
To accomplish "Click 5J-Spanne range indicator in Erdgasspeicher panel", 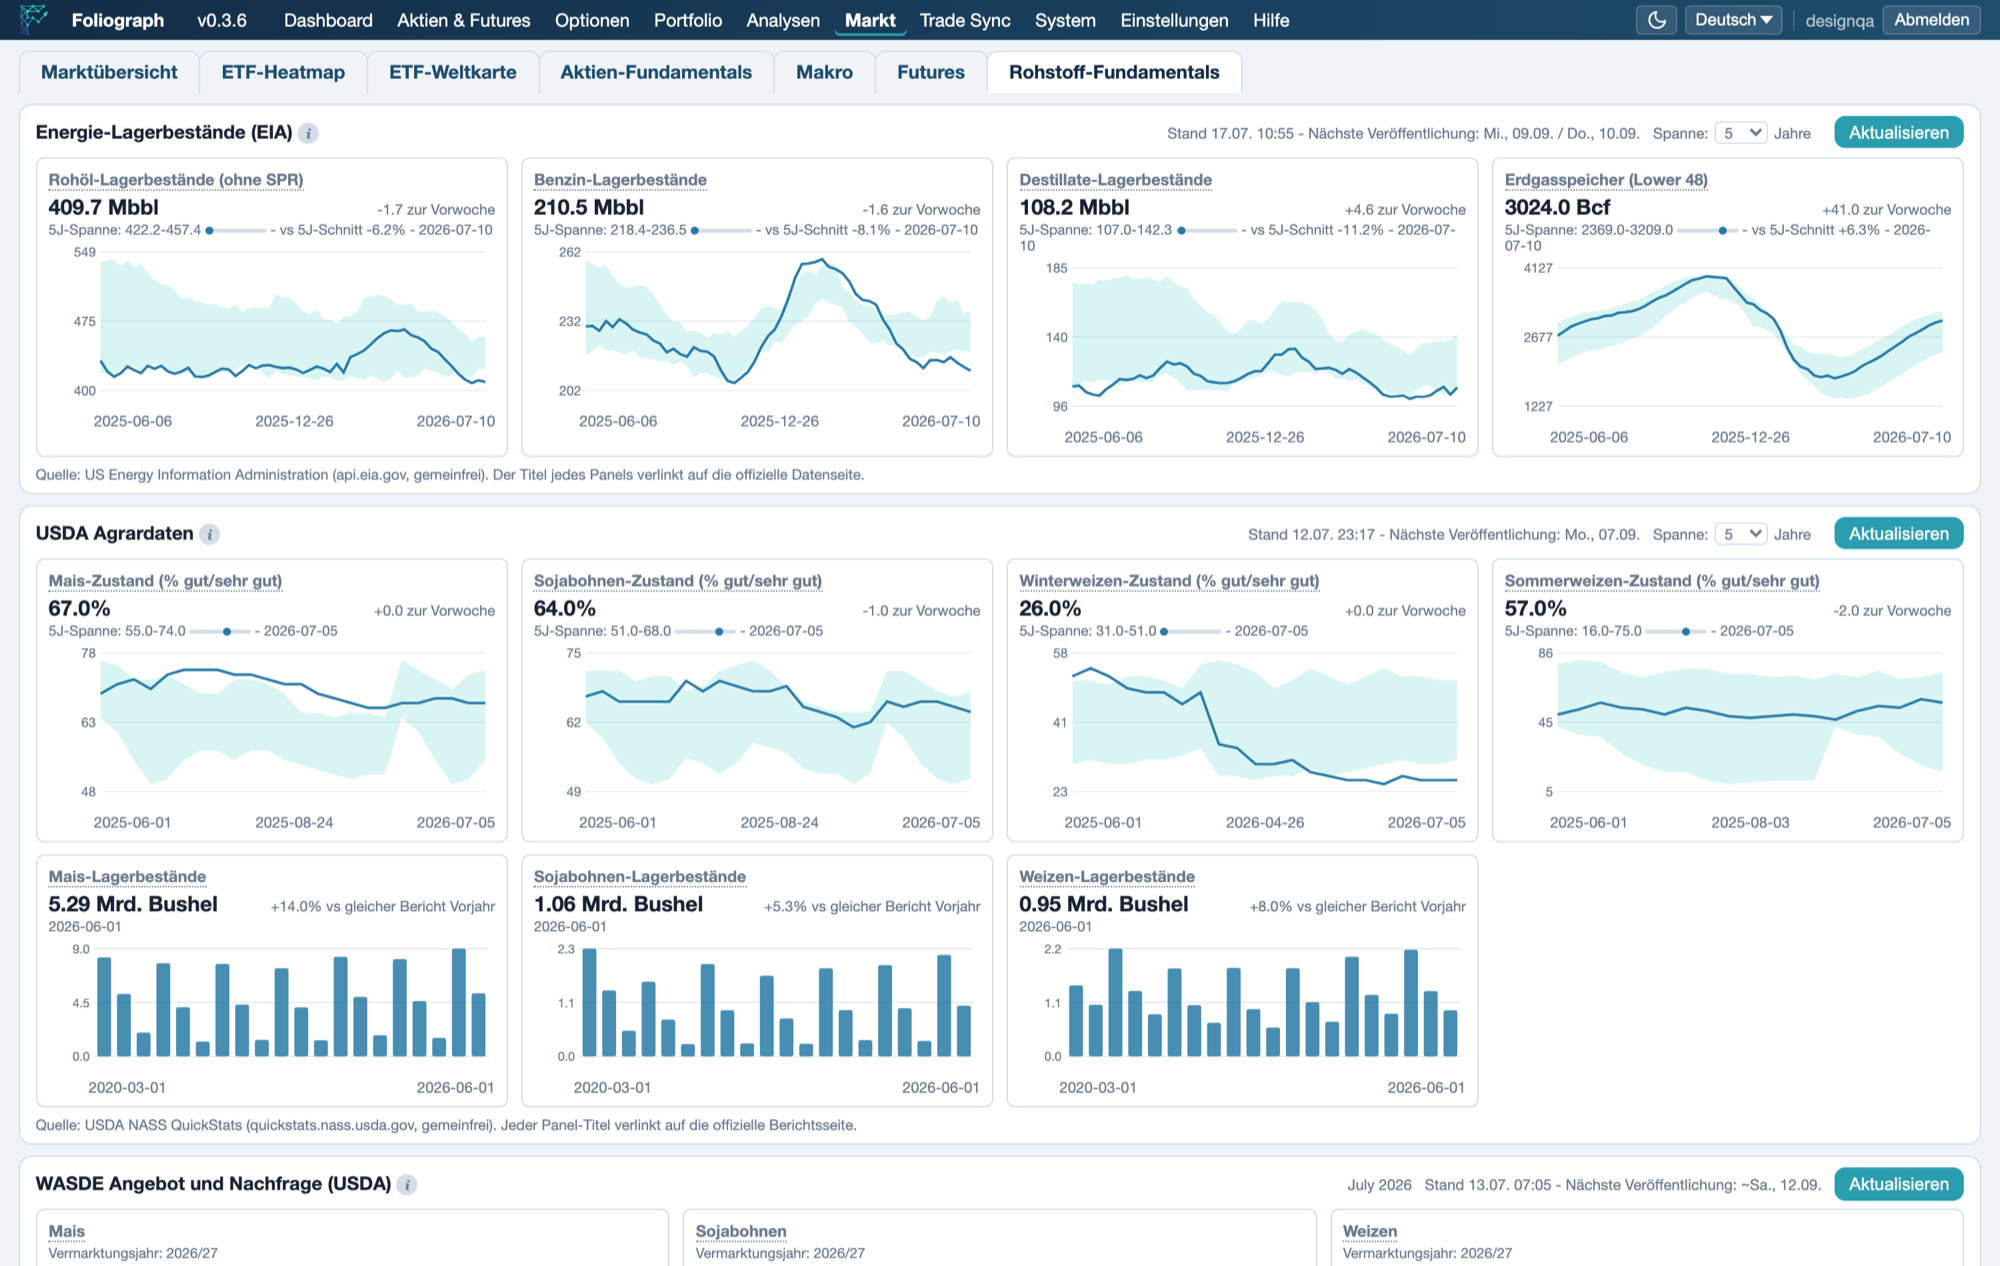I will click(1708, 230).
